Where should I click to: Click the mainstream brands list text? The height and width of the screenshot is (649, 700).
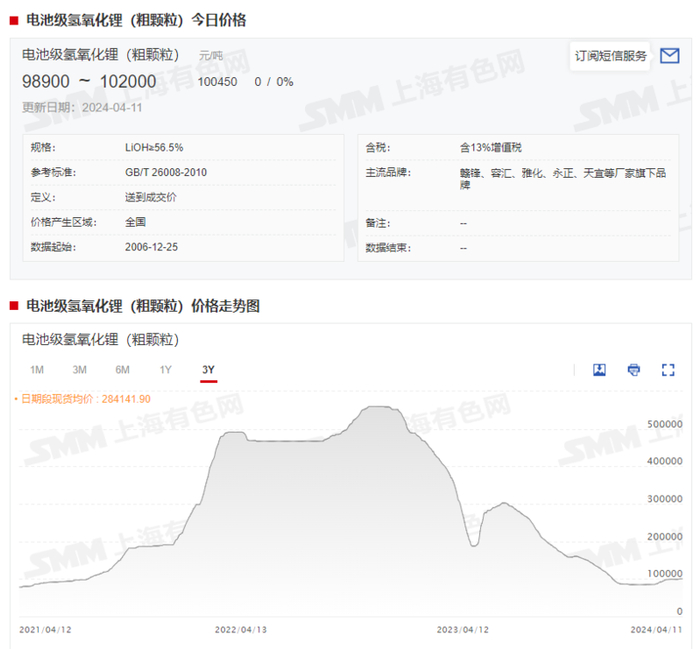[562, 179]
